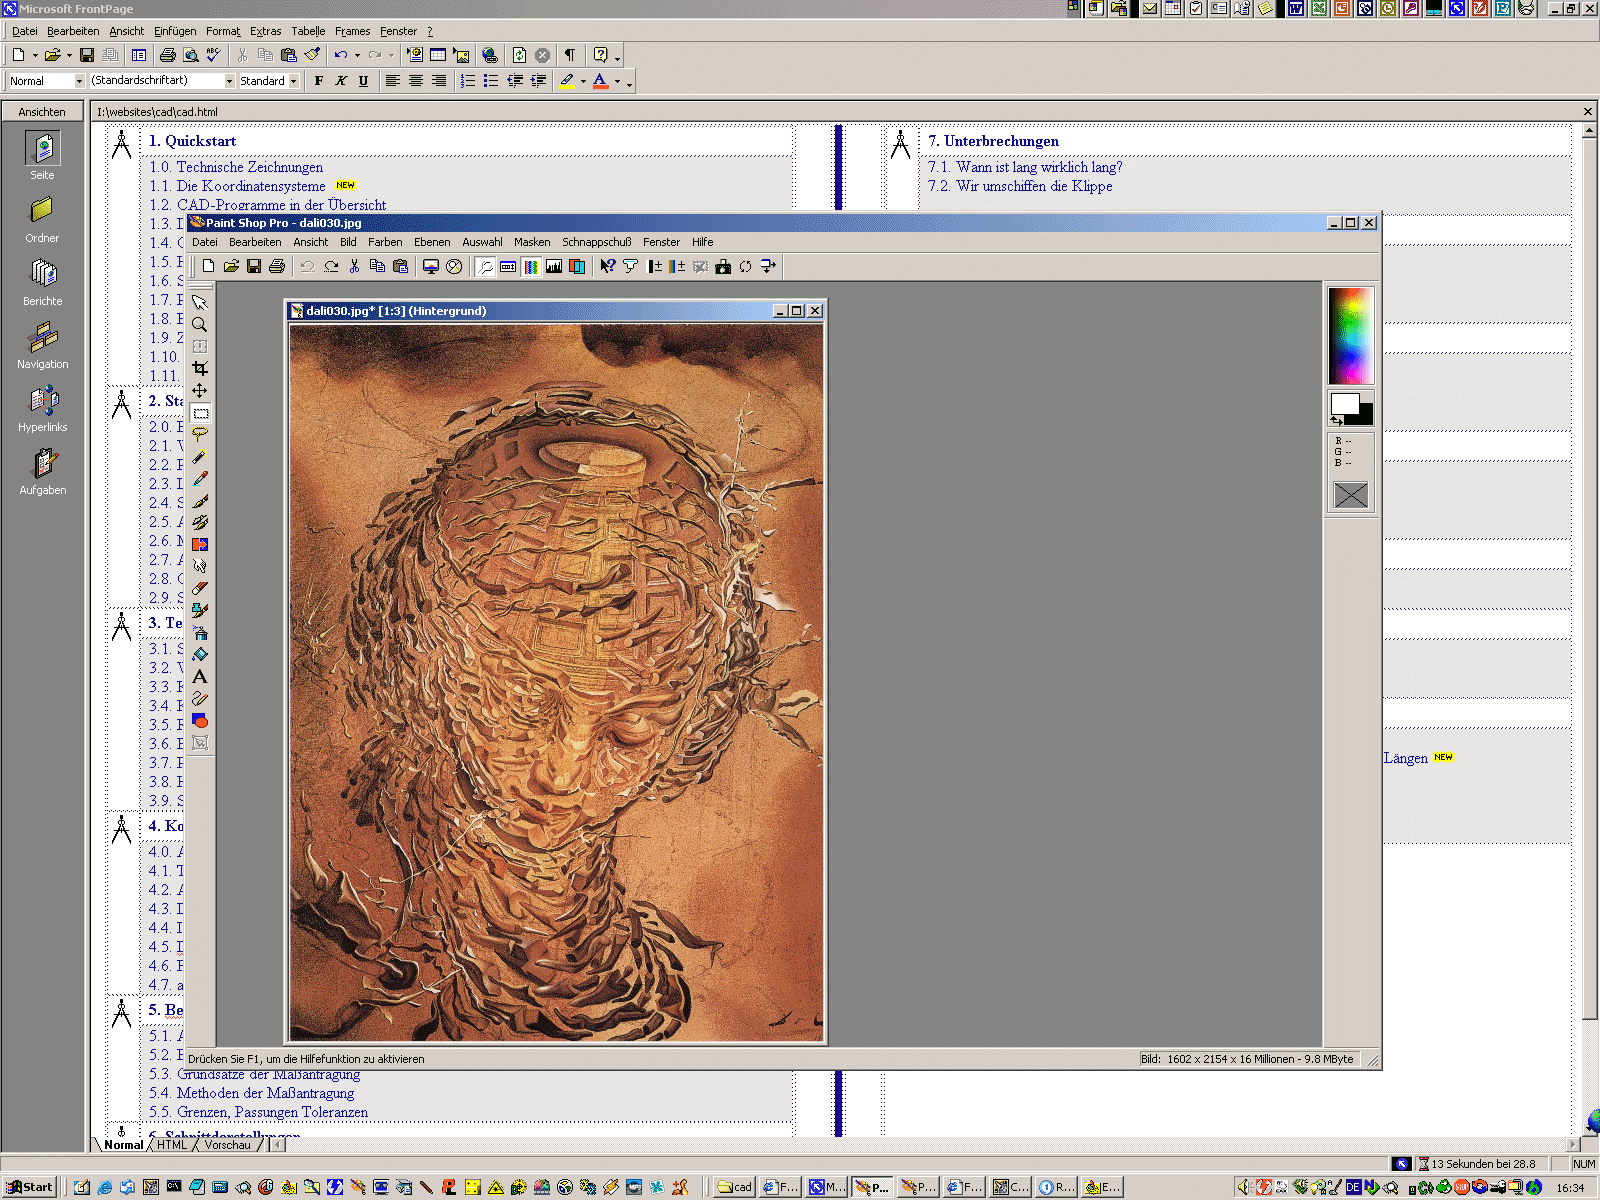Viewport: 1600px width, 1200px height.
Task: Open link 1.1. Die Koordinatensysteme
Action: [237, 186]
